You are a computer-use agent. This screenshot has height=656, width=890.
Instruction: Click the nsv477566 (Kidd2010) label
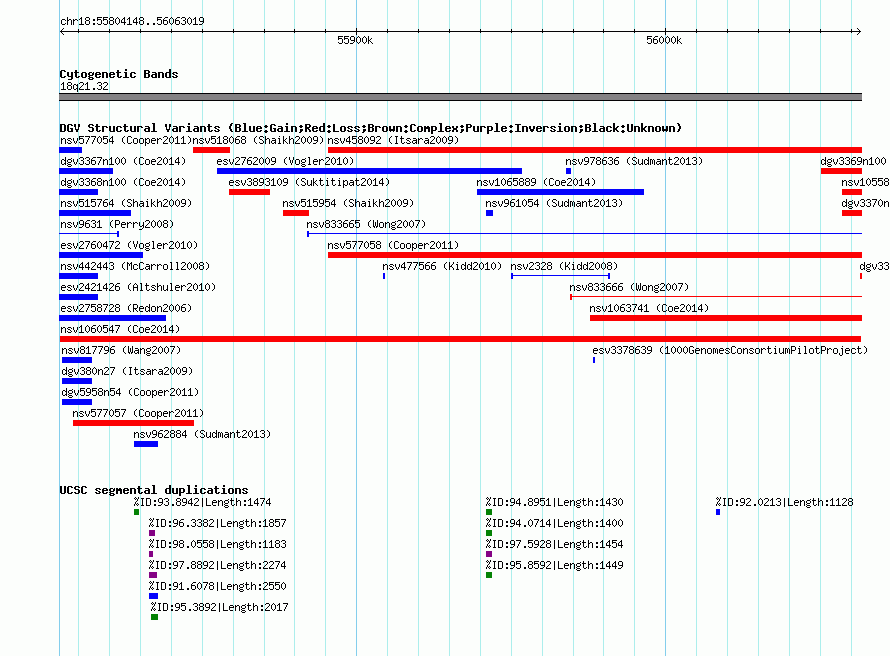(442, 266)
